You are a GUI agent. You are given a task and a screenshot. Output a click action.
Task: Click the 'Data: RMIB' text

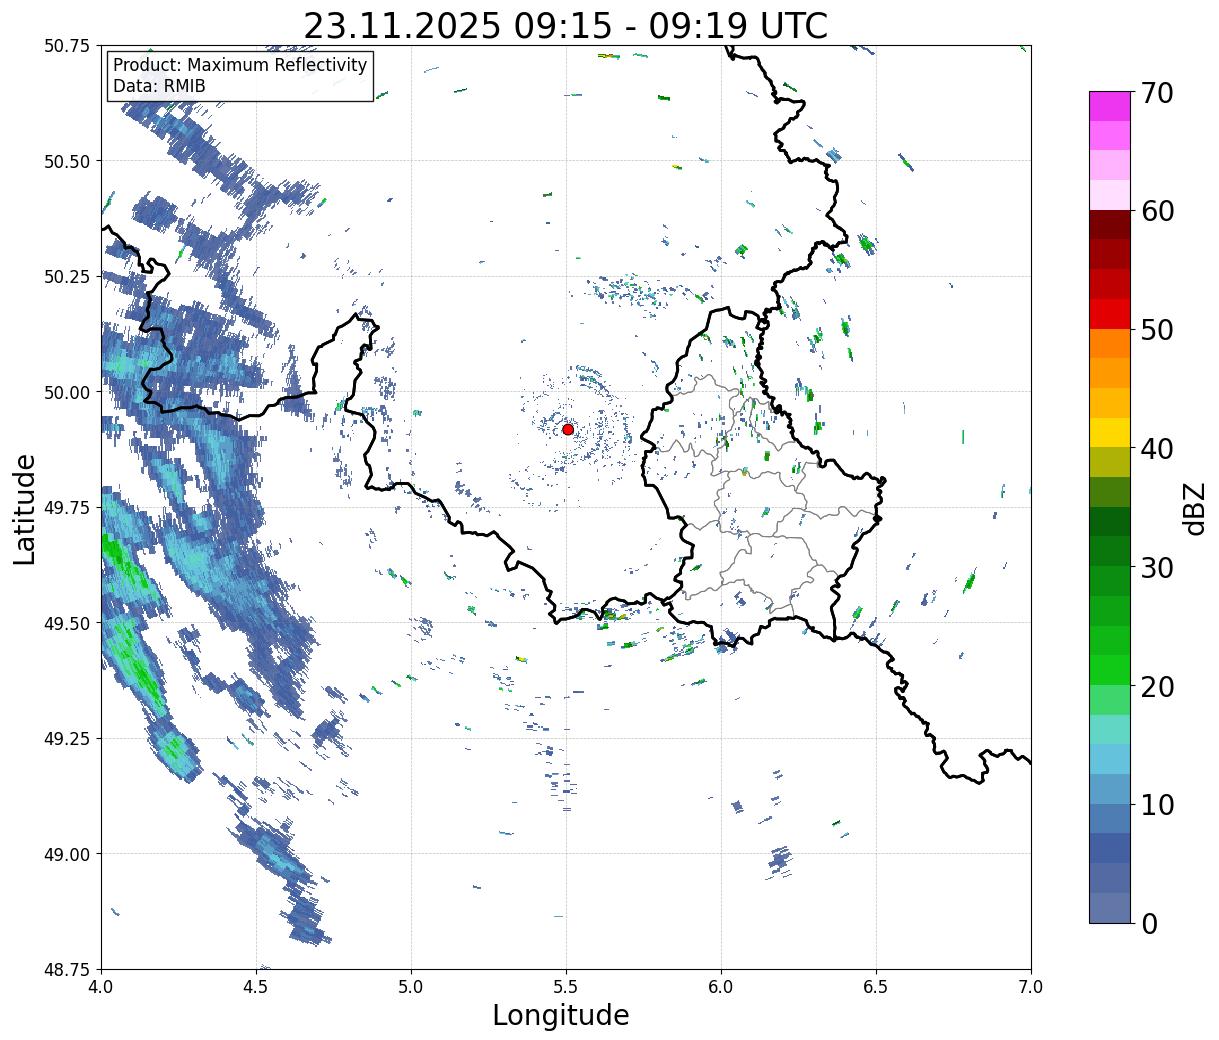pyautogui.click(x=159, y=86)
